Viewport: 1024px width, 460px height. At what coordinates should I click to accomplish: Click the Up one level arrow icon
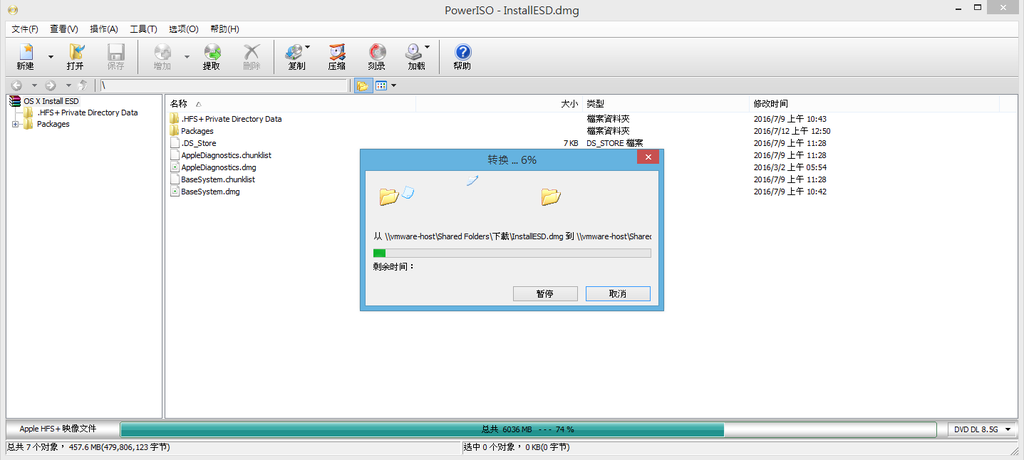point(83,86)
